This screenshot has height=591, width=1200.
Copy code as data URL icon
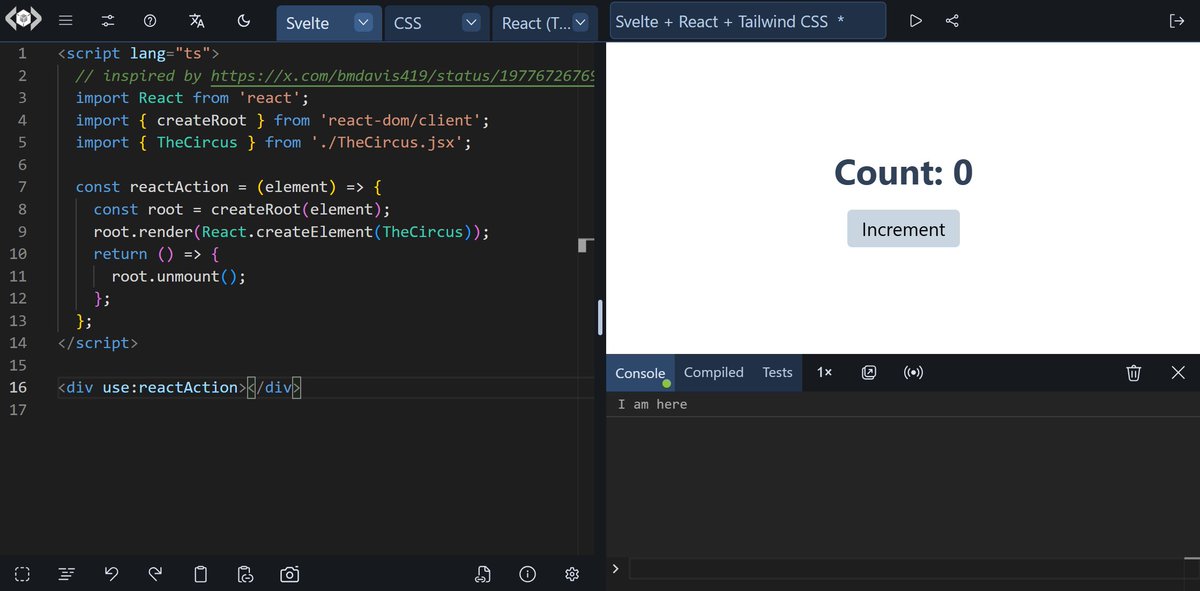coord(245,574)
